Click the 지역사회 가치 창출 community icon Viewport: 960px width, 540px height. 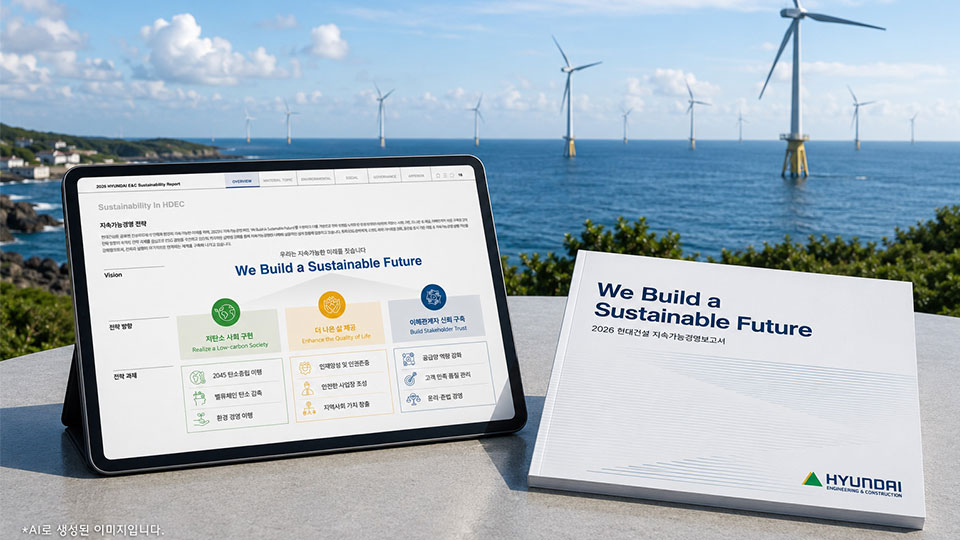coord(309,408)
